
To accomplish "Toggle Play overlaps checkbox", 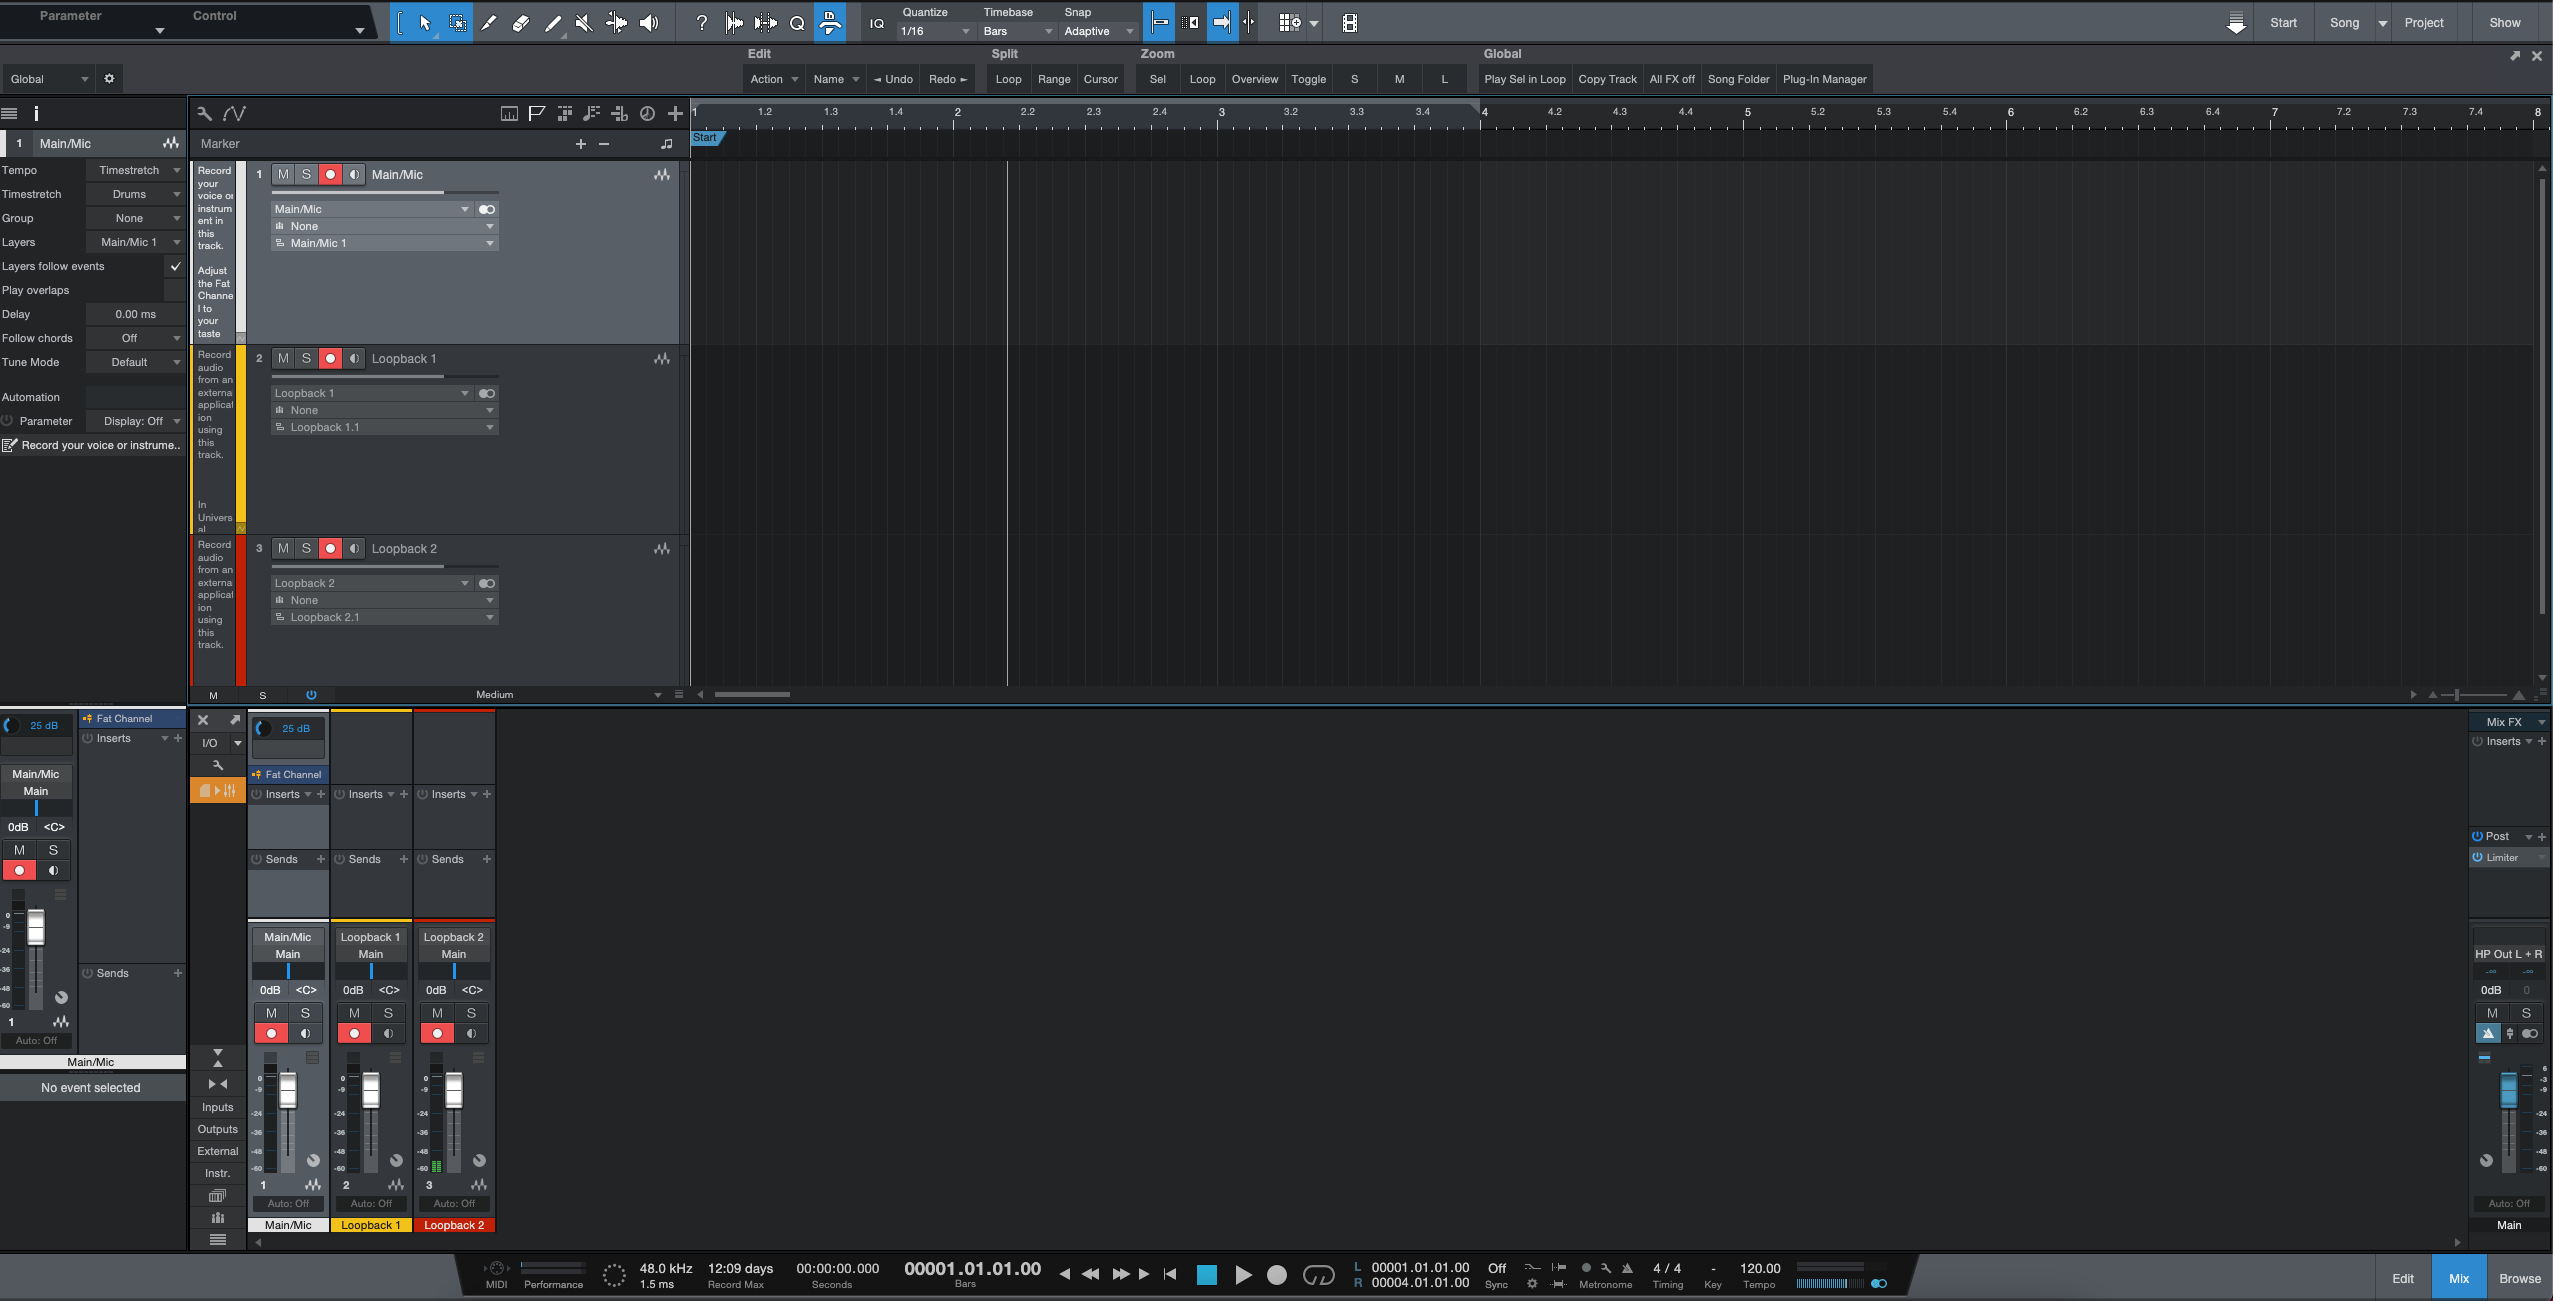I will click(176, 290).
